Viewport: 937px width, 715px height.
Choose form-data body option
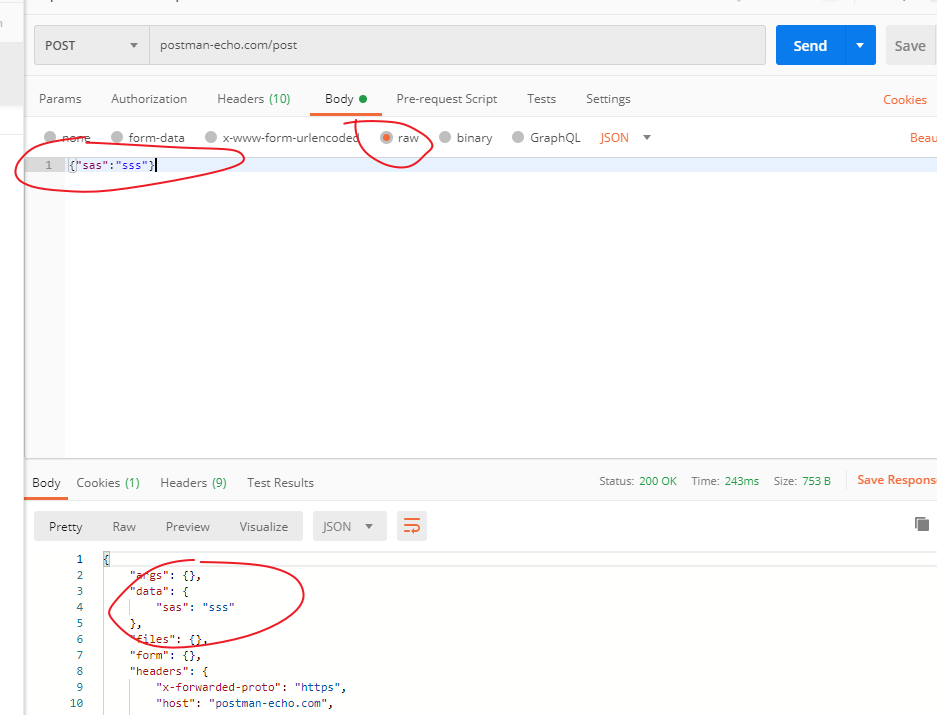[x=117, y=138]
